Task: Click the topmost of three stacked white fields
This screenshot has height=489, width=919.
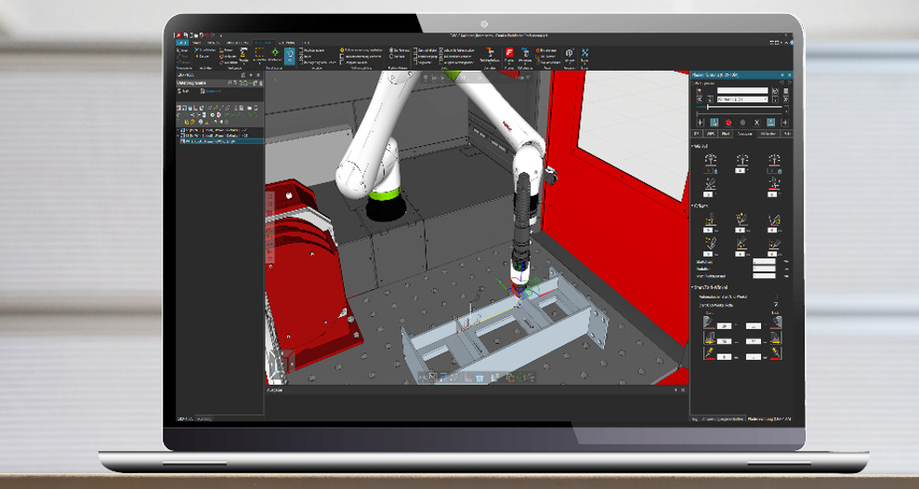Action: 764,262
